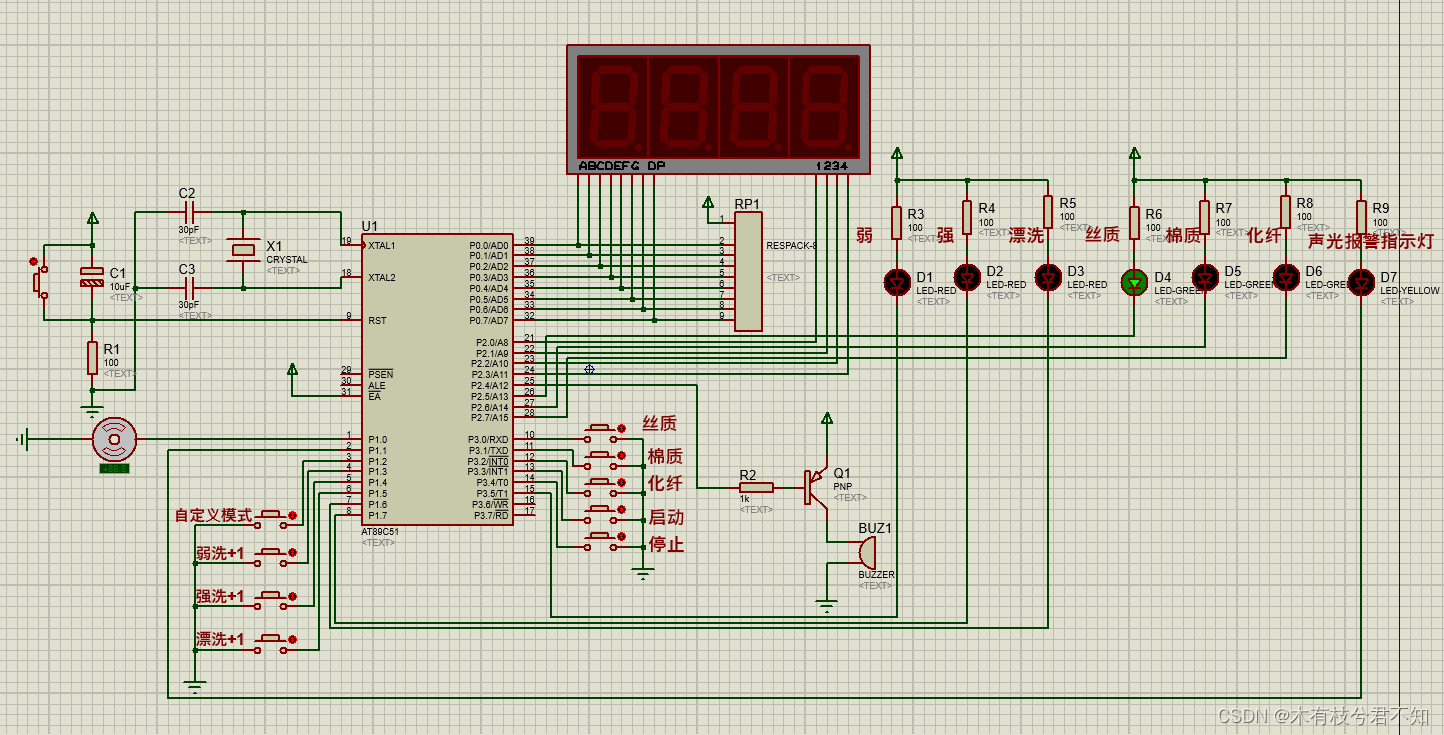Click the ABCDEFG DP pin label
This screenshot has height=735, width=1444.
(621, 165)
